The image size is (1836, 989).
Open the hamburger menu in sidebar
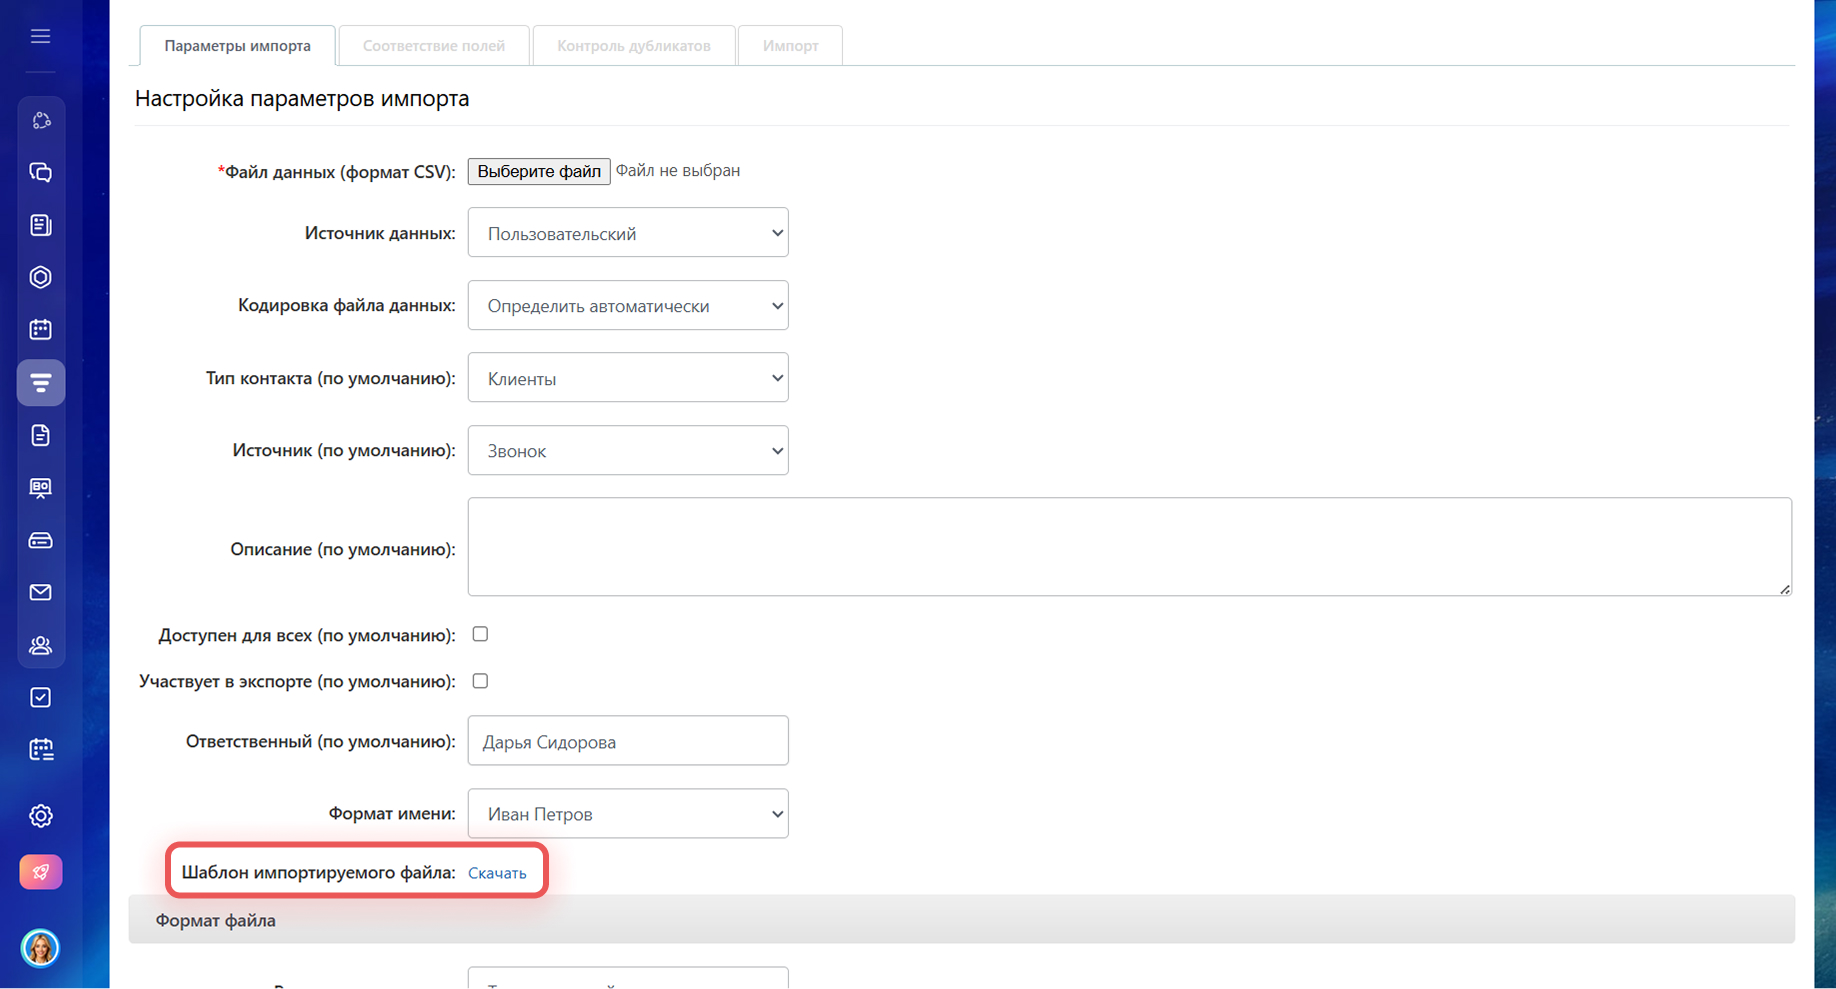(x=40, y=37)
